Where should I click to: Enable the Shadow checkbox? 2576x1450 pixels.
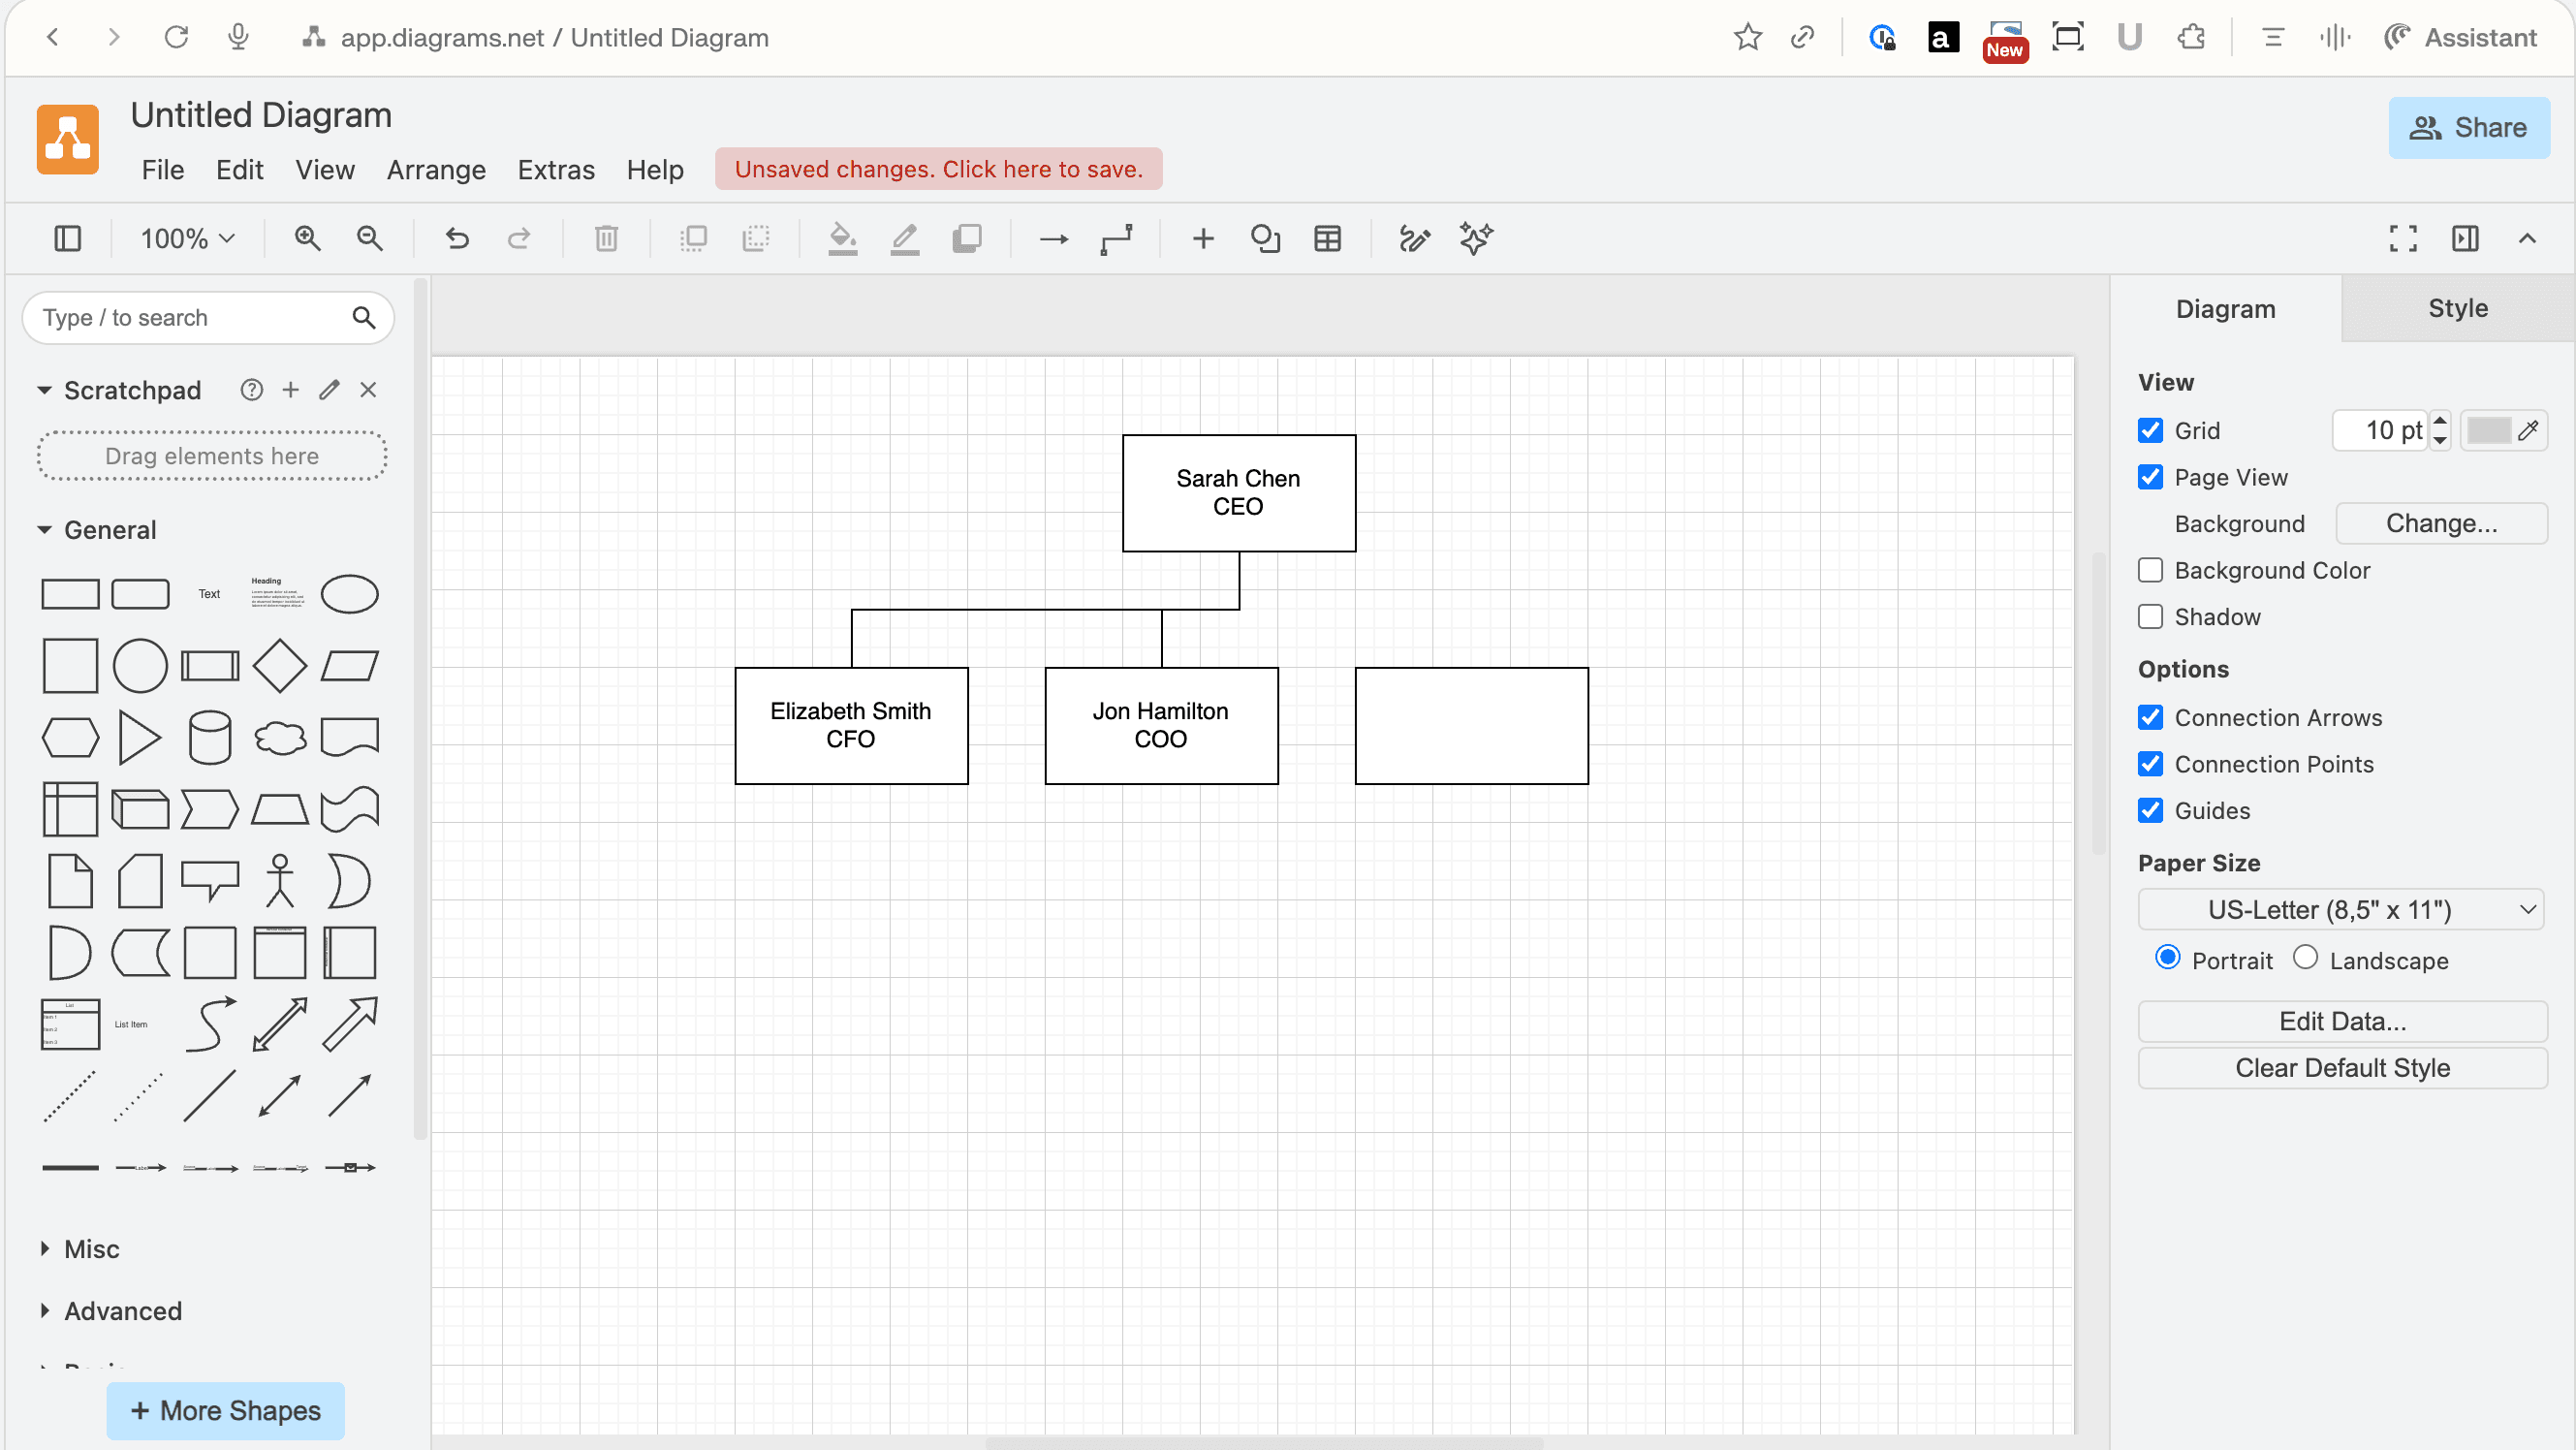(2151, 616)
